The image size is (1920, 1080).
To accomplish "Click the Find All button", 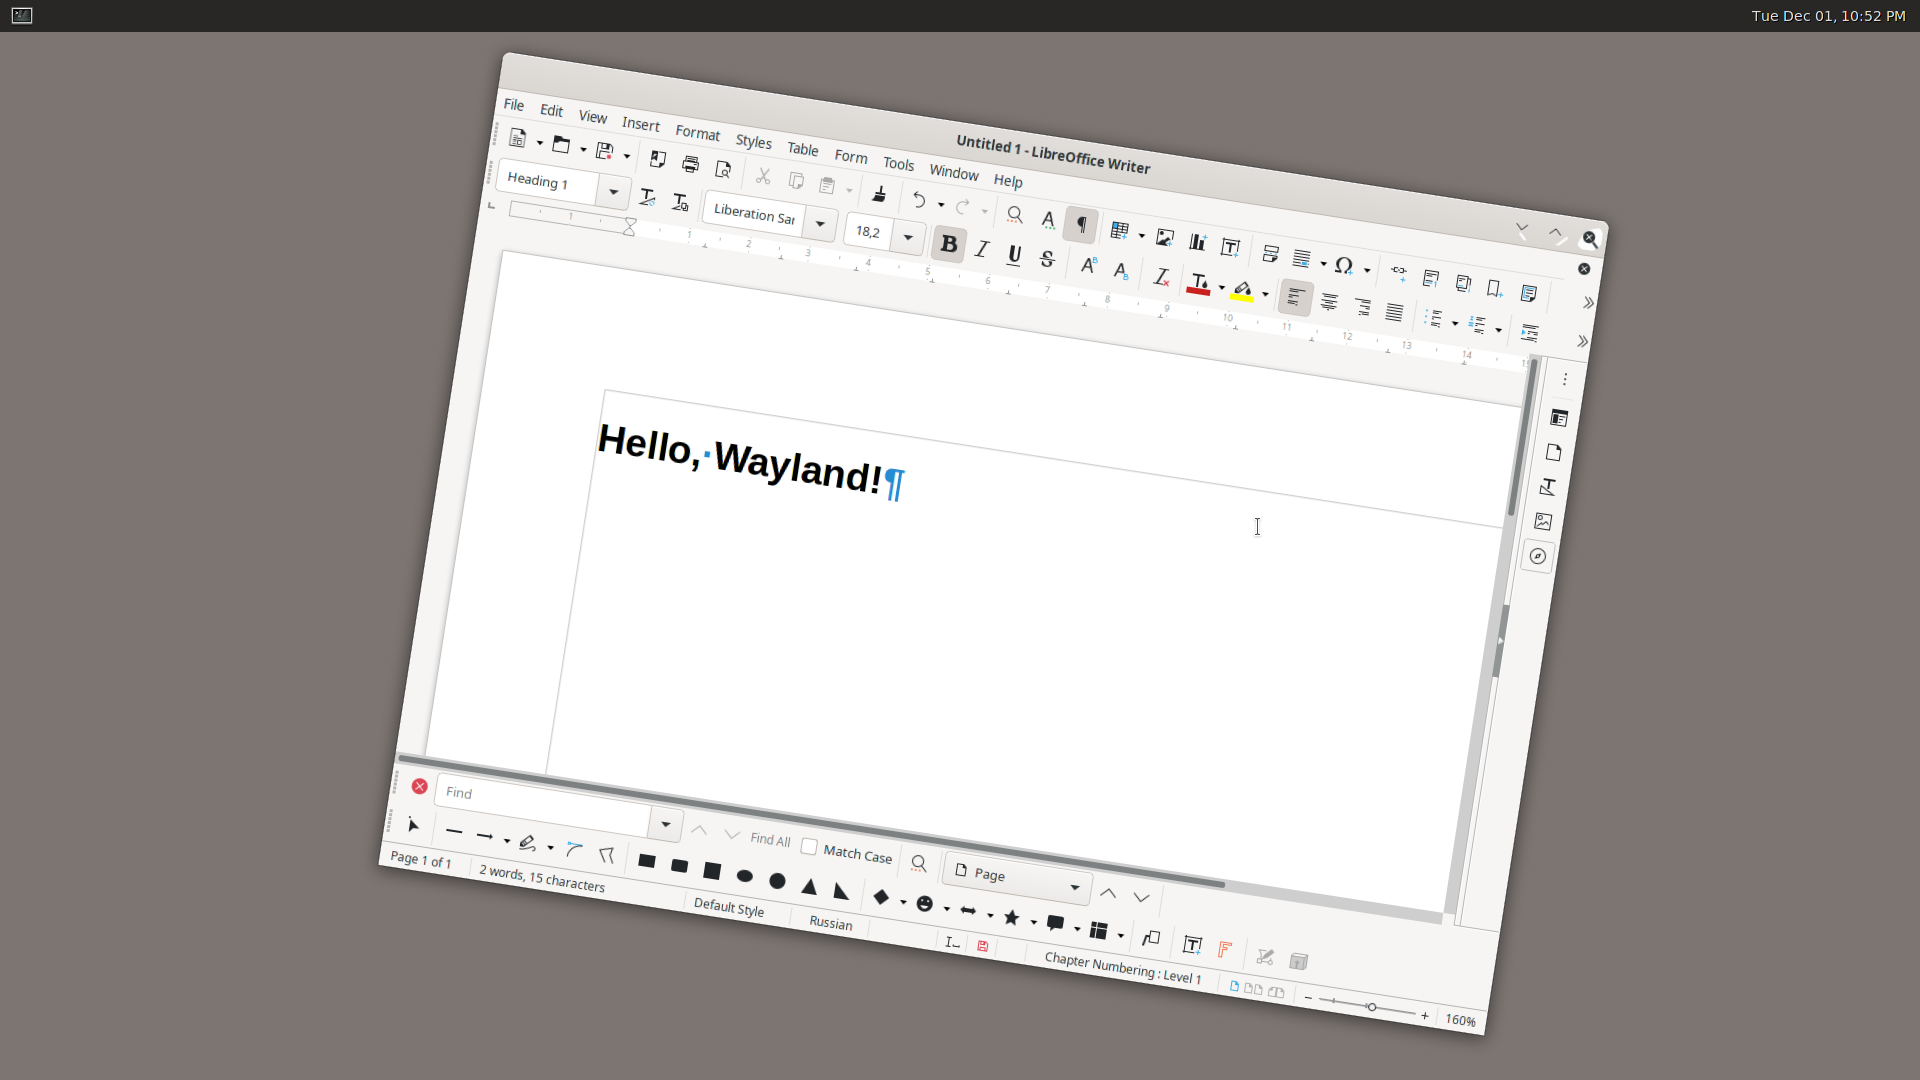I will [x=770, y=840].
